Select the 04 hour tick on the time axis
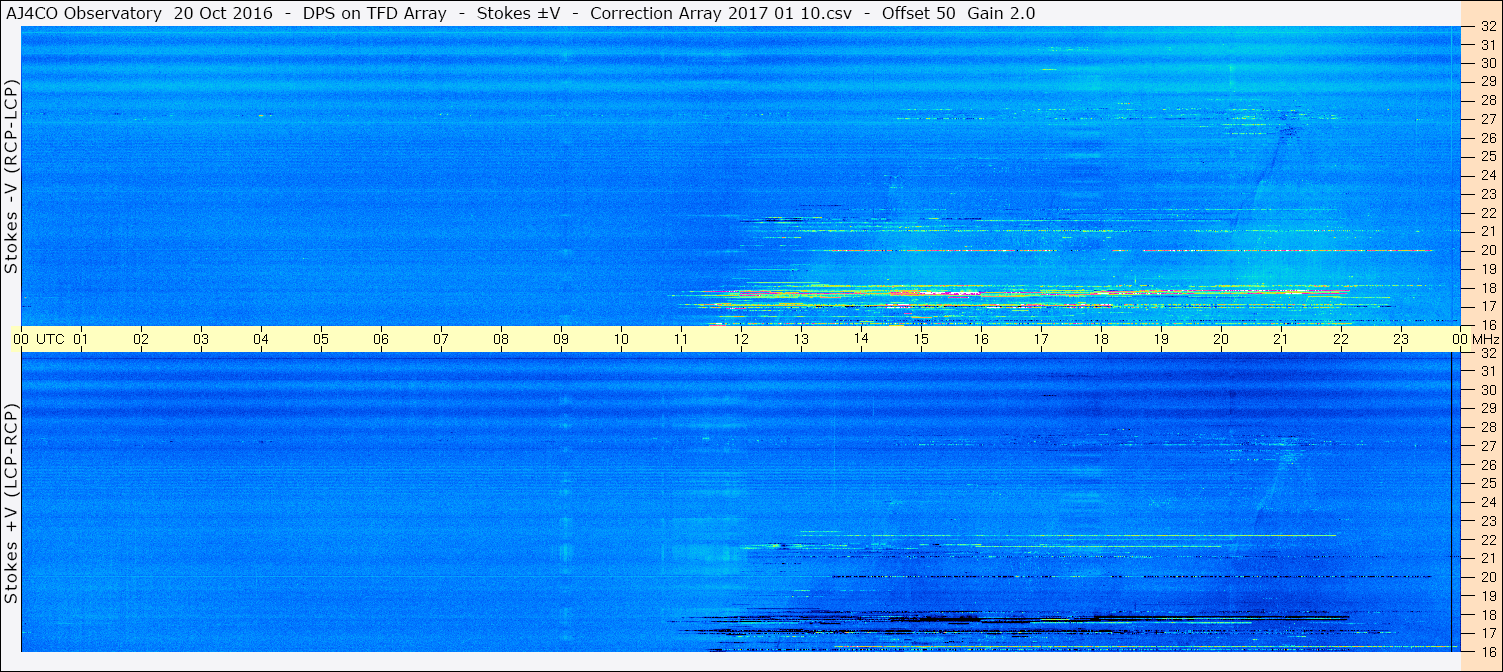 tap(261, 339)
